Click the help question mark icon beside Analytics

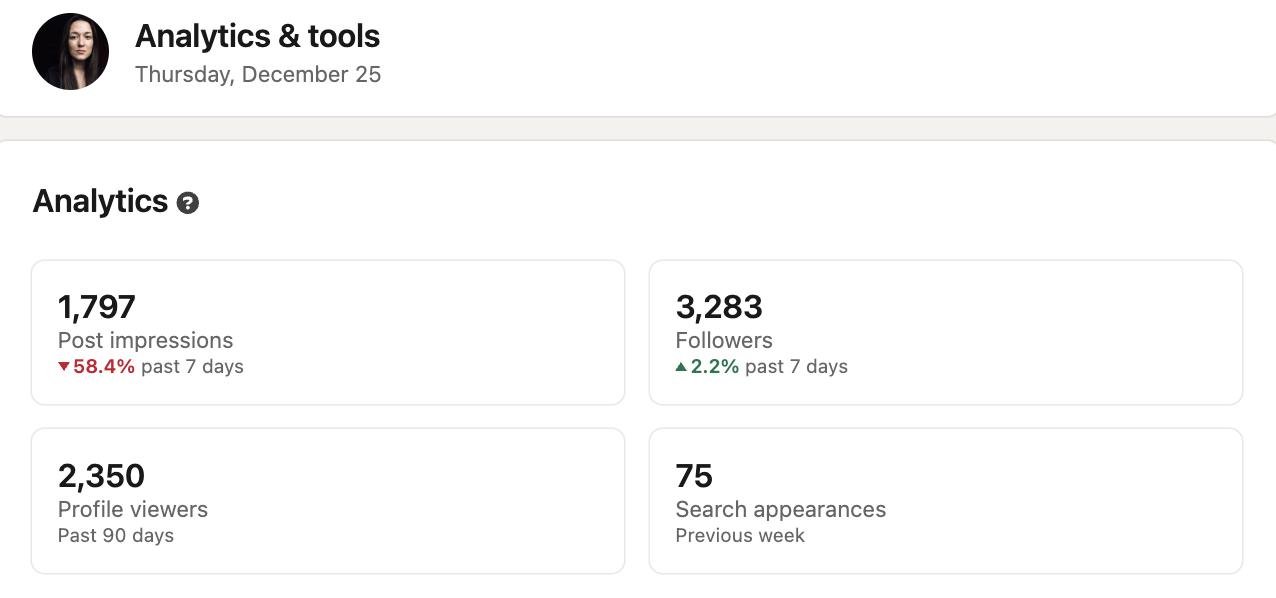(x=188, y=203)
